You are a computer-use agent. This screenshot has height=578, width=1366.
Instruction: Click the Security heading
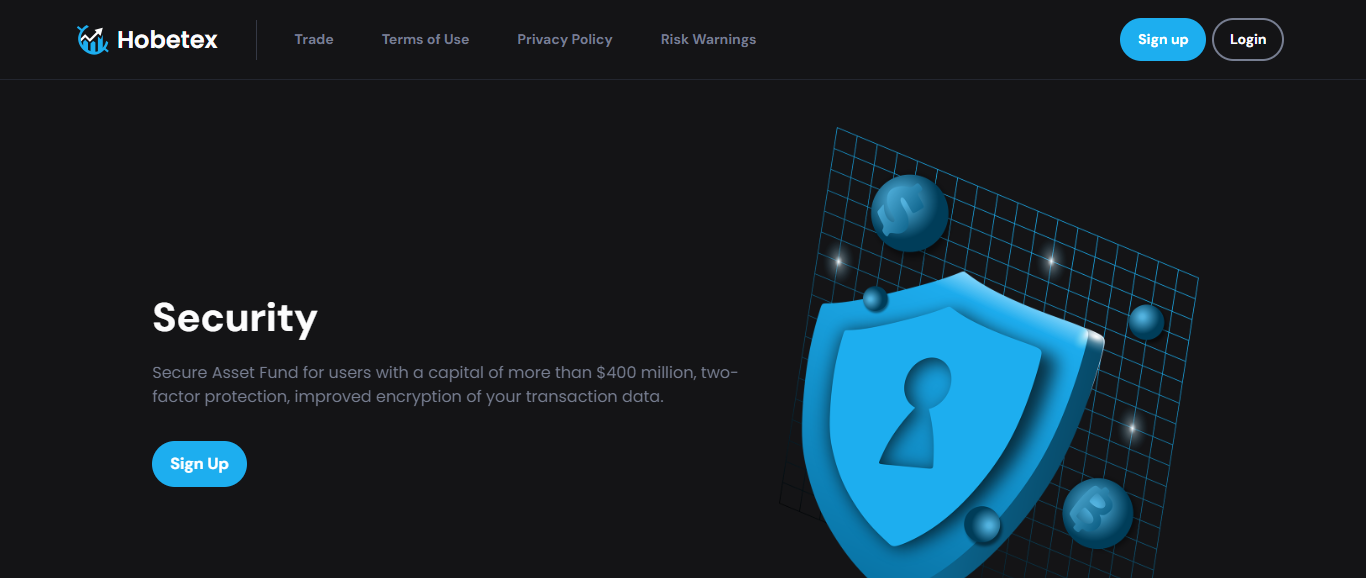pyautogui.click(x=235, y=317)
